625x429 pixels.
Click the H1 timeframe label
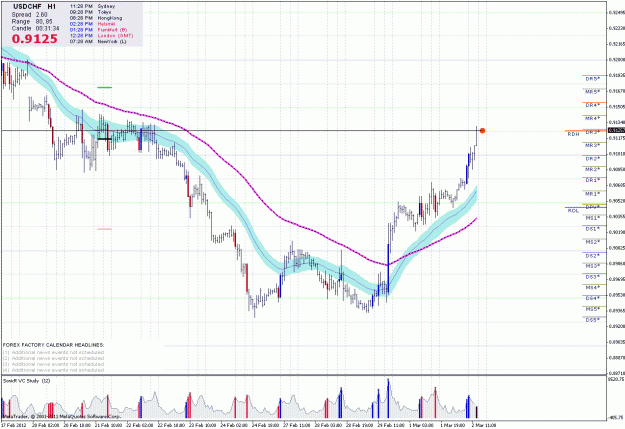pyautogui.click(x=51, y=7)
